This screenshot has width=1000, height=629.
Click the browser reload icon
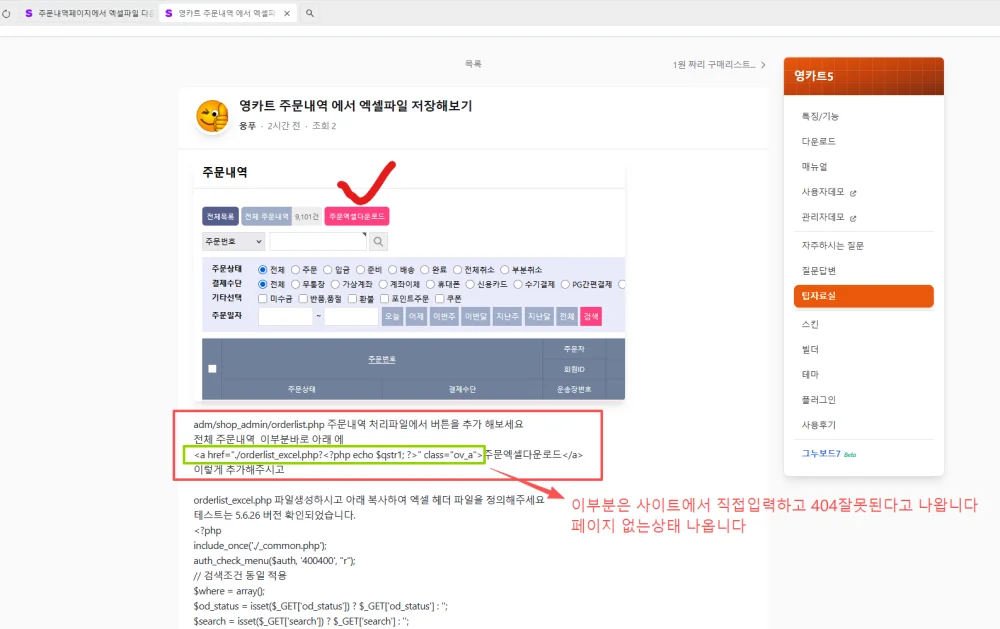[x=6, y=13]
